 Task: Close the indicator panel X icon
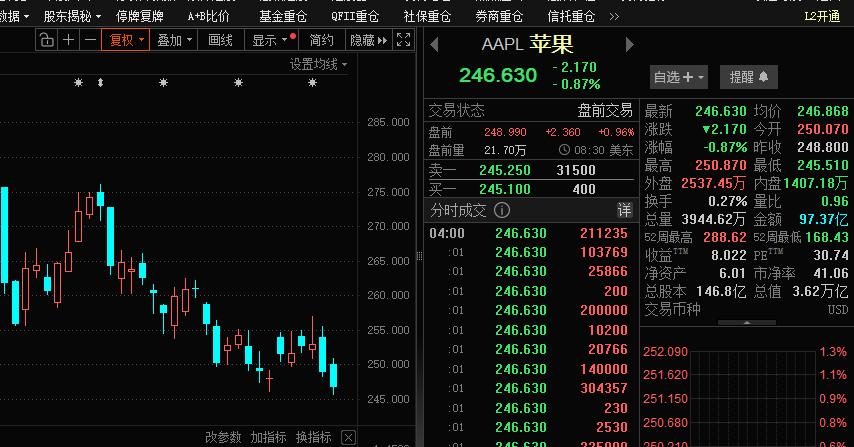tap(349, 437)
